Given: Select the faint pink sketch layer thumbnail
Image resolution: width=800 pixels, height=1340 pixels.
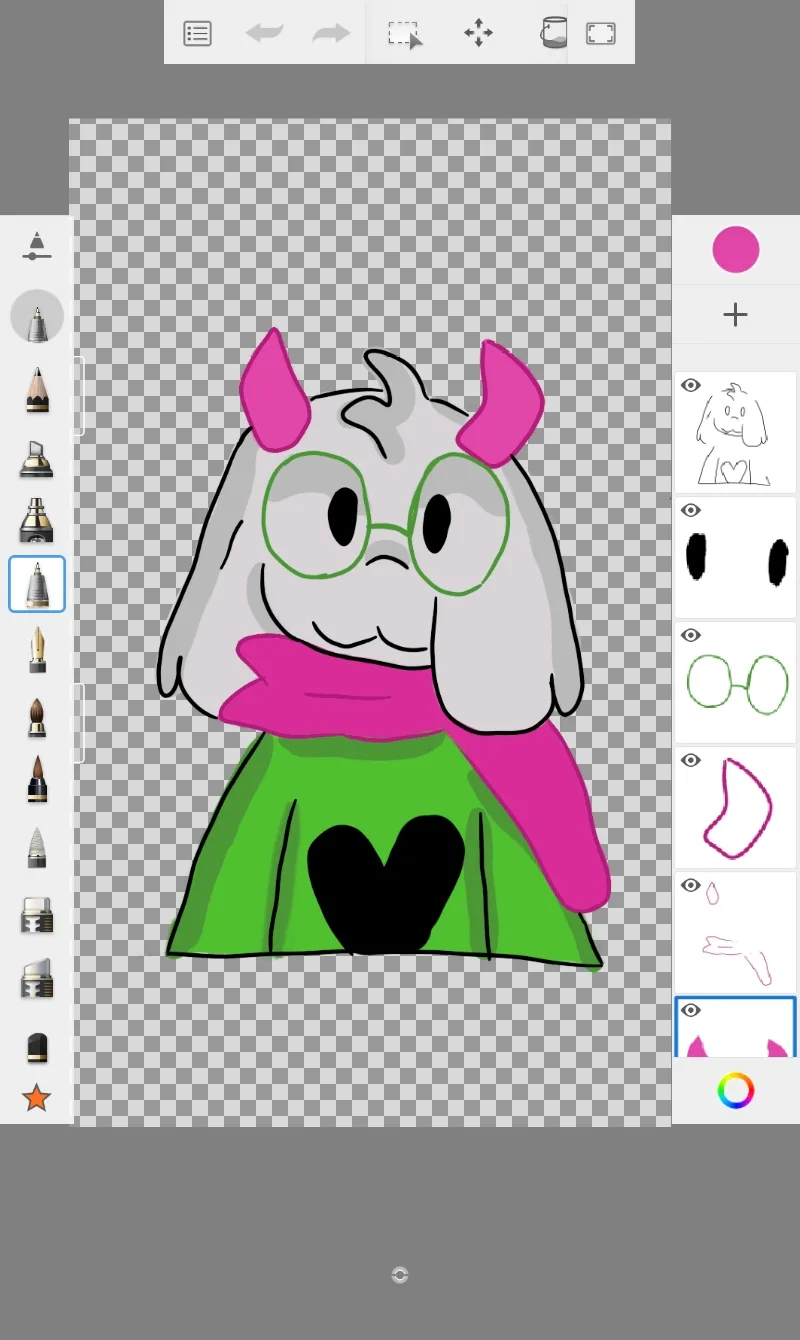Looking at the screenshot, I should (x=736, y=933).
